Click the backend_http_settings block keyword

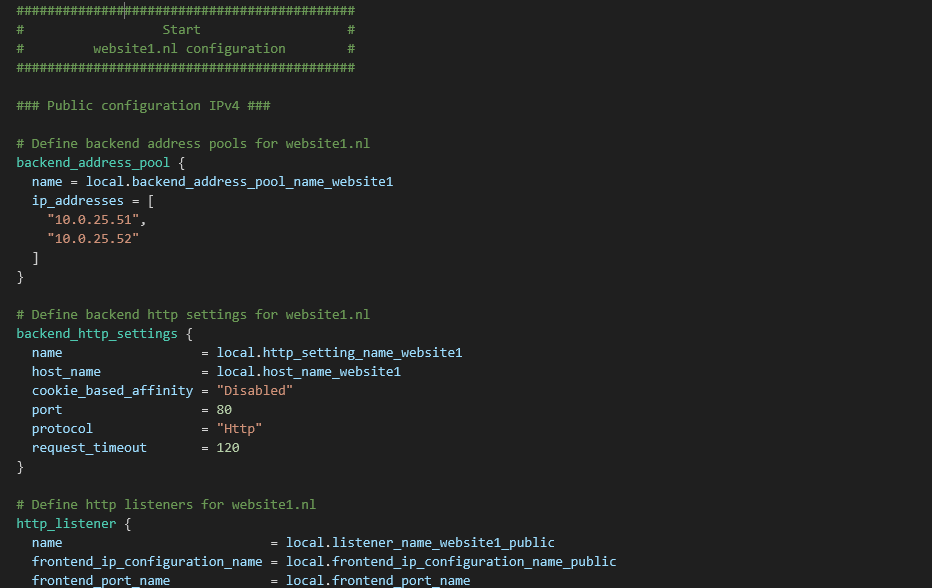97,333
